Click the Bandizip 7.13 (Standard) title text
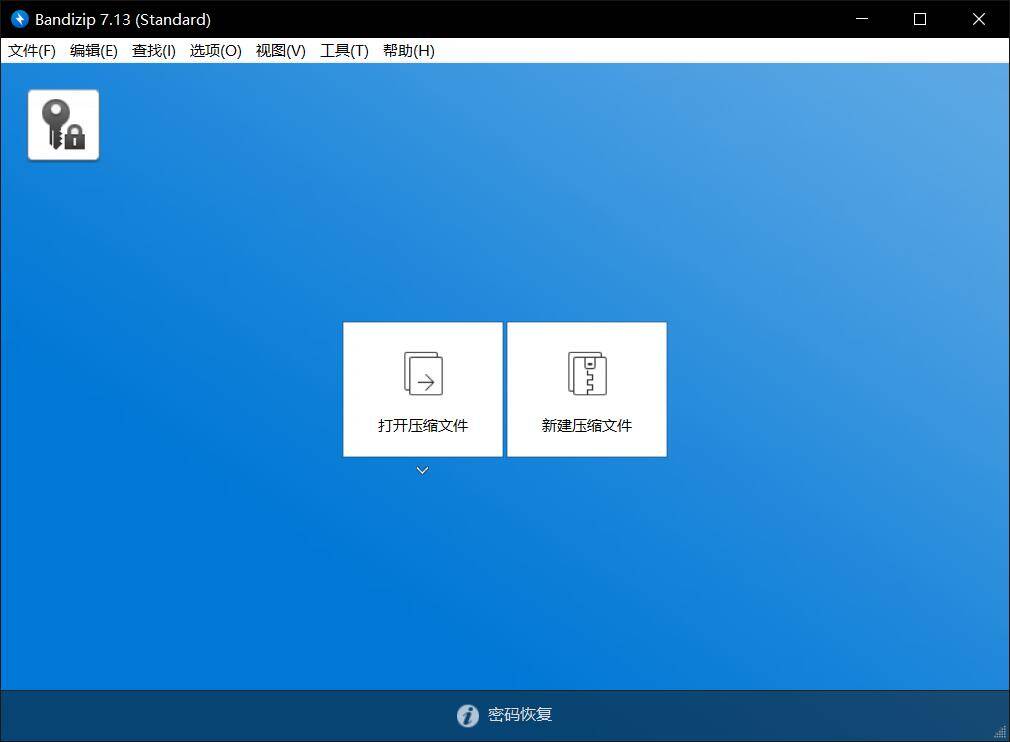The image size is (1010, 742). point(123,19)
